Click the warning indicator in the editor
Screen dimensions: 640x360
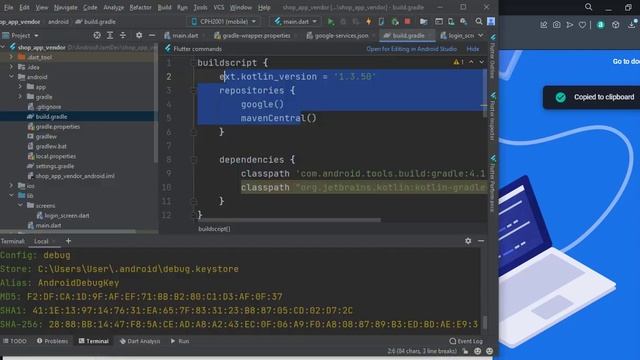(x=458, y=62)
